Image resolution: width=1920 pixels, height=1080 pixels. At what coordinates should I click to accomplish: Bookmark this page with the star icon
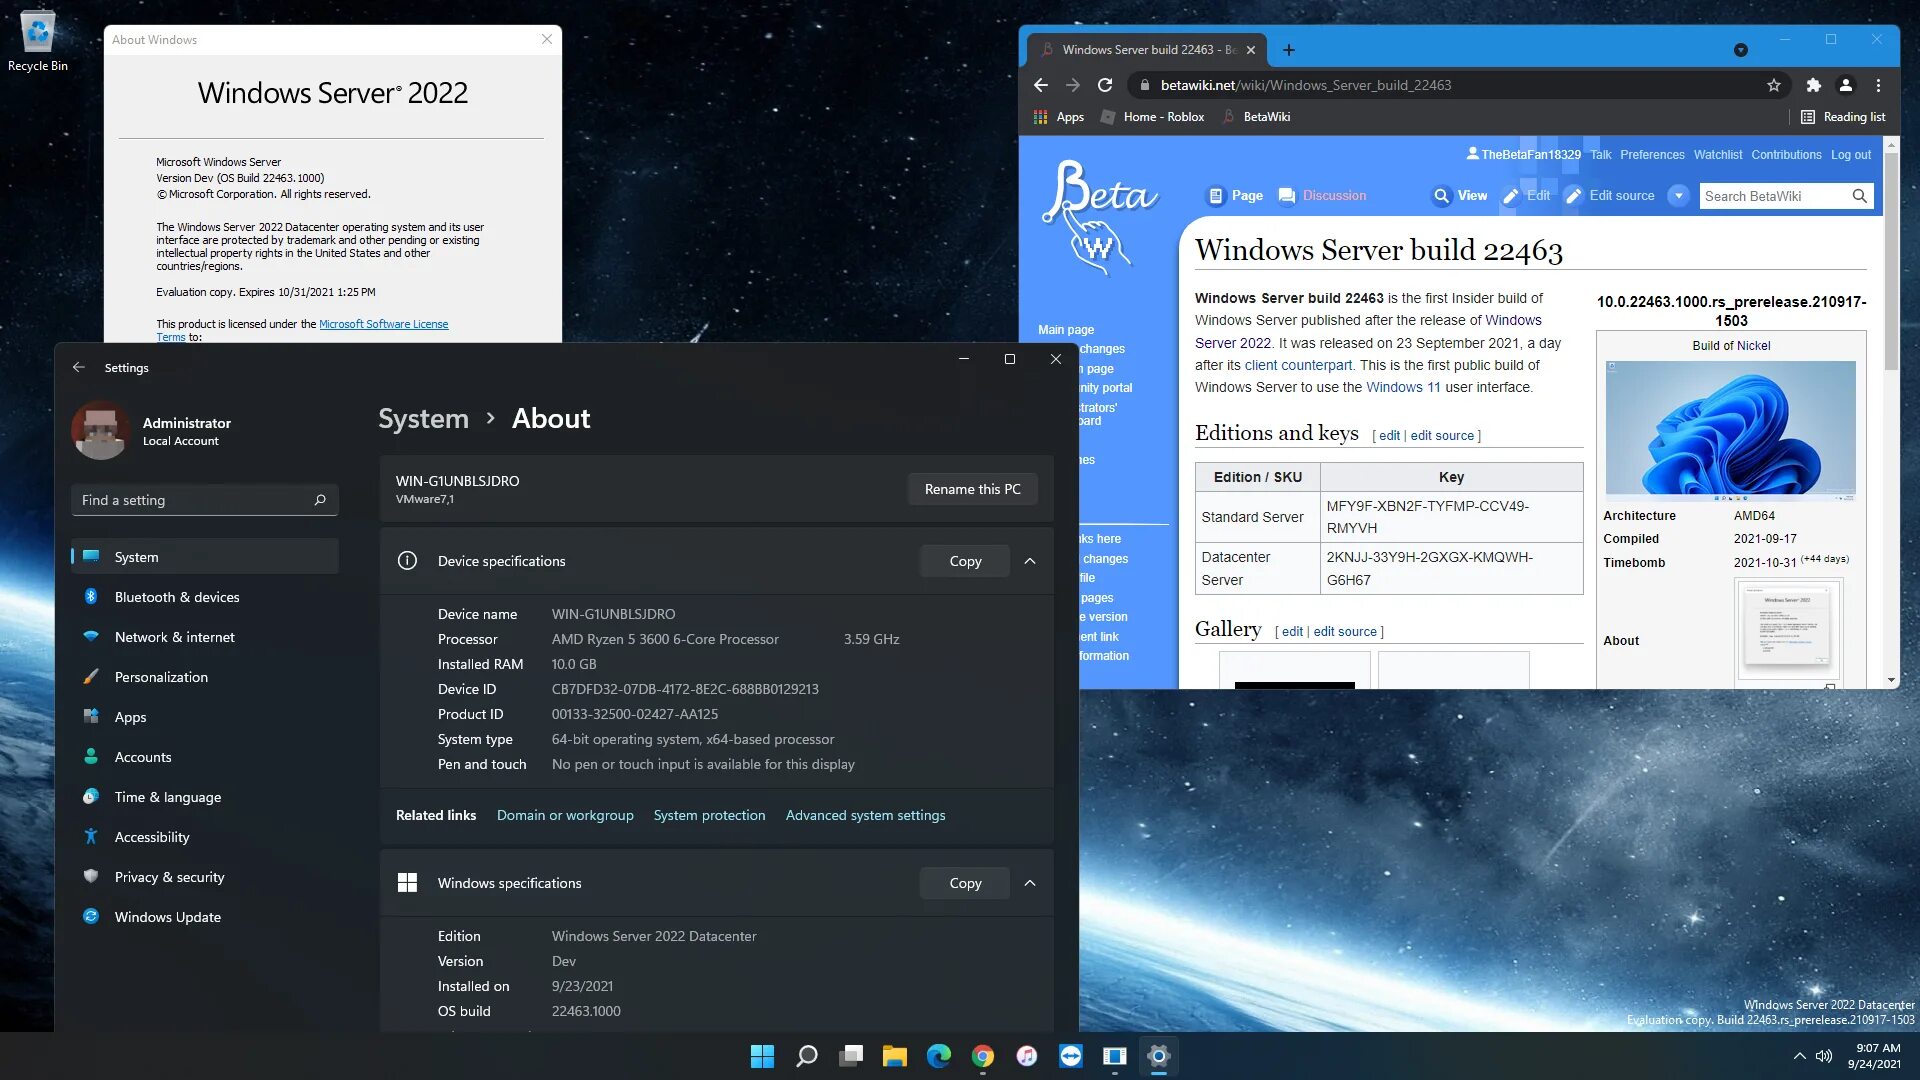[x=1774, y=85]
